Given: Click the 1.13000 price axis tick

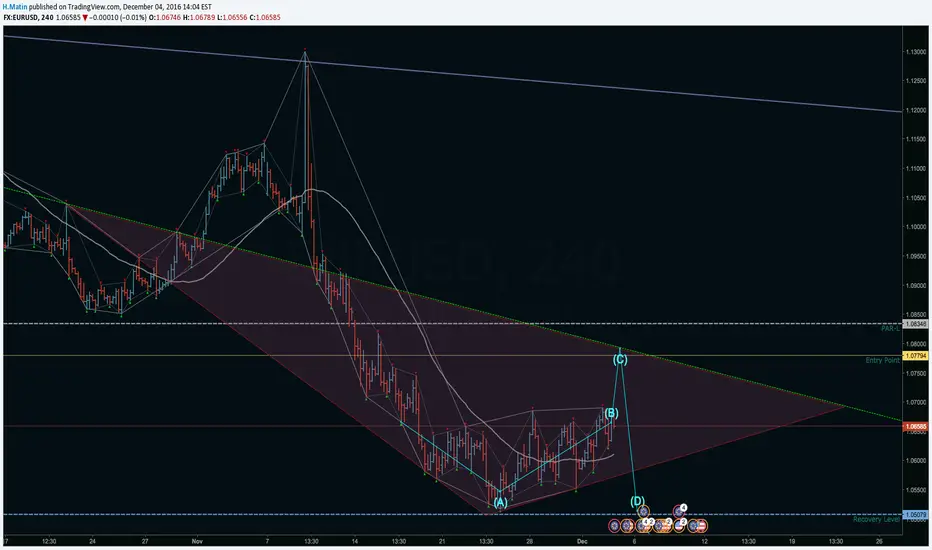Looking at the screenshot, I should click(x=916, y=52).
